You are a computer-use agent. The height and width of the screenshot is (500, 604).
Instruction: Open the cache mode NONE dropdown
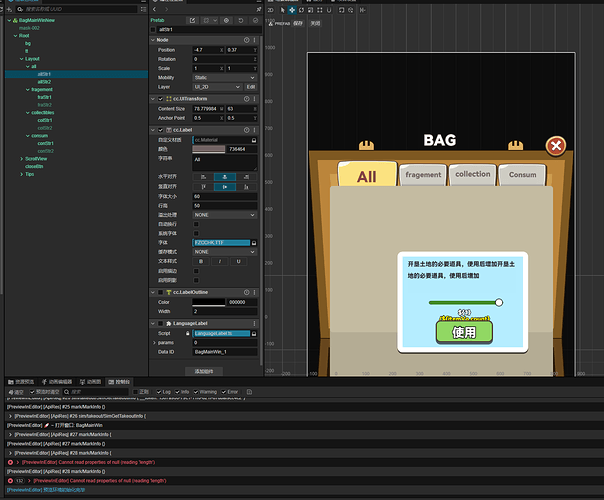click(225, 252)
